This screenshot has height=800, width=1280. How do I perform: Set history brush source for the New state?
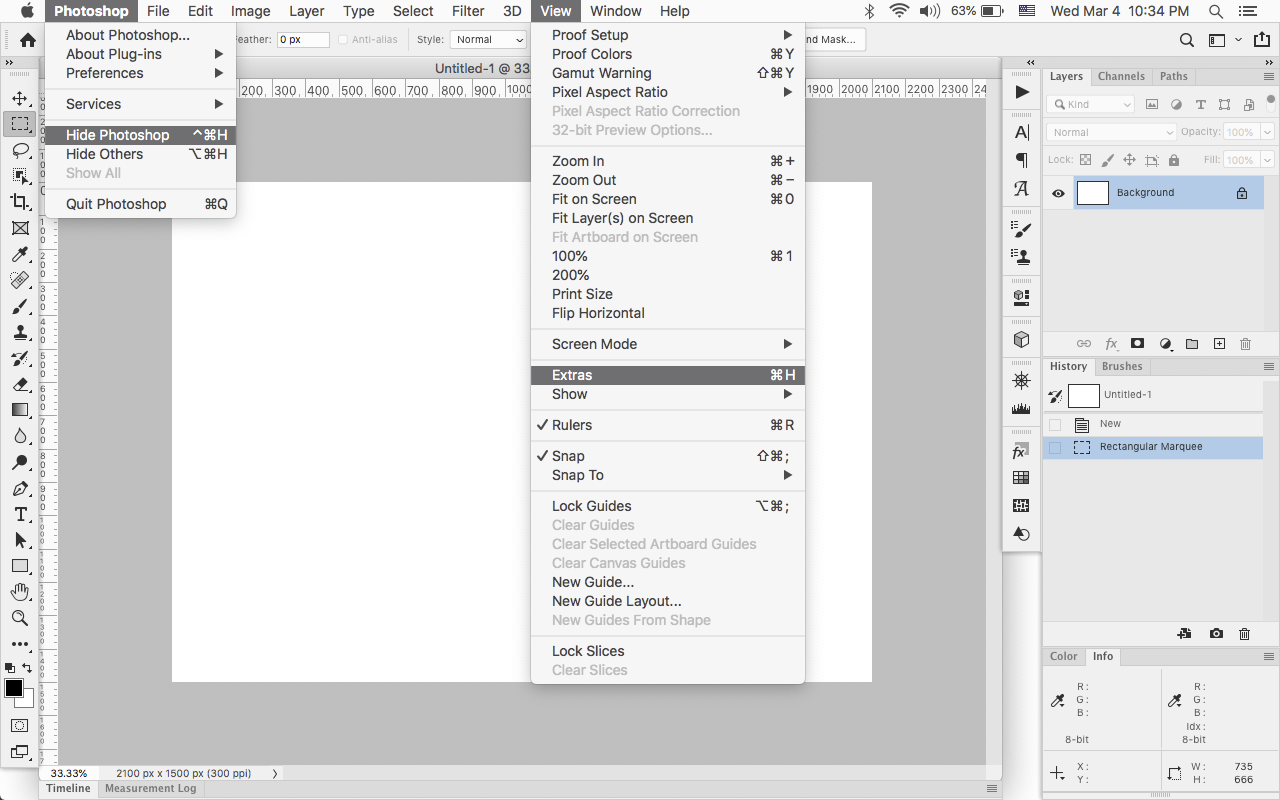pyautogui.click(x=1055, y=424)
